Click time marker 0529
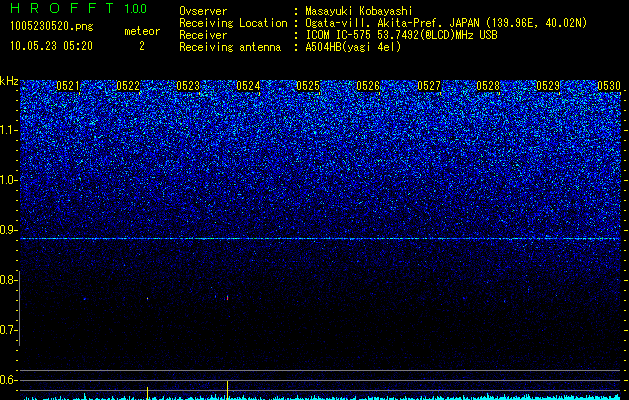 pyautogui.click(x=548, y=86)
